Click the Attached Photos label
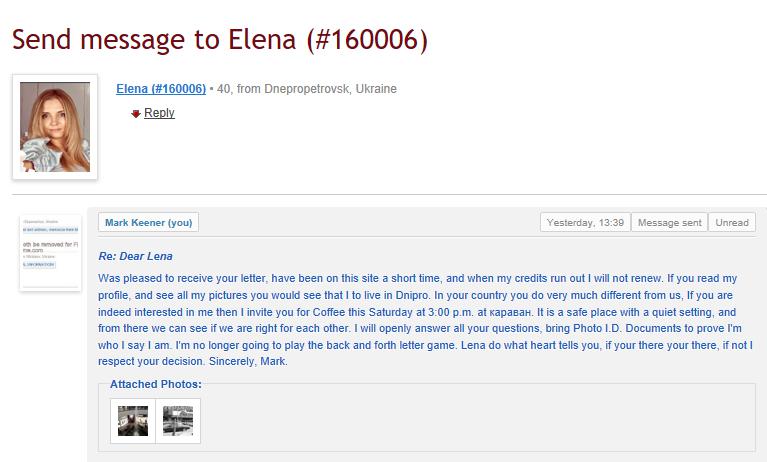767x462 pixels. tap(156, 384)
